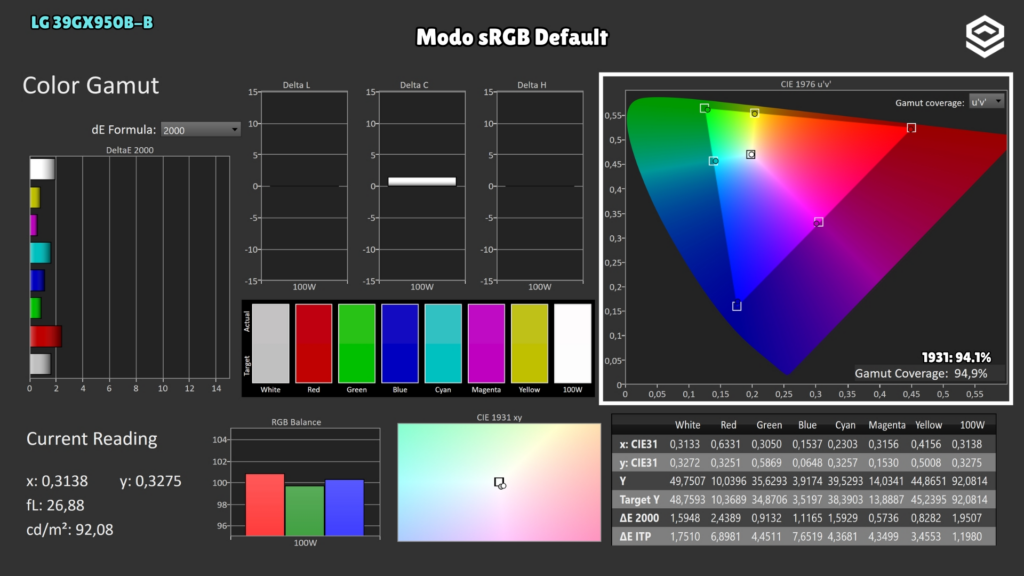Click the value 2,4389 in the table
The image size is (1024, 576).
726,518
